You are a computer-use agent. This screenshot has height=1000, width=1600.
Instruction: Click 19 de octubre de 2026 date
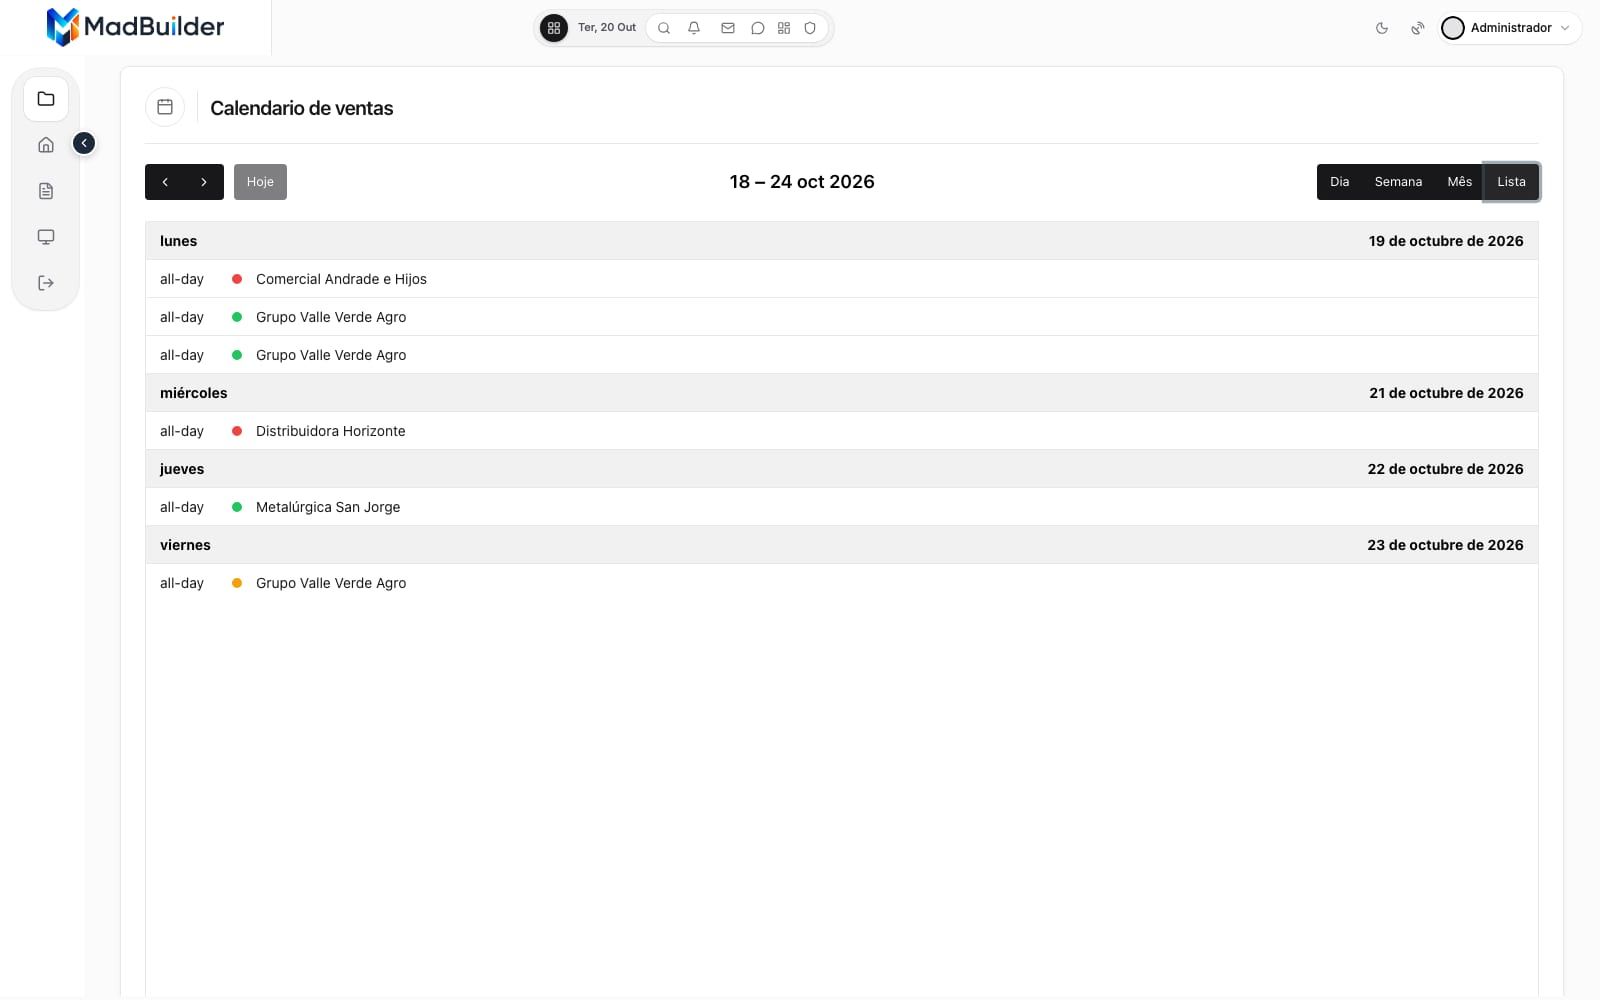point(1446,241)
